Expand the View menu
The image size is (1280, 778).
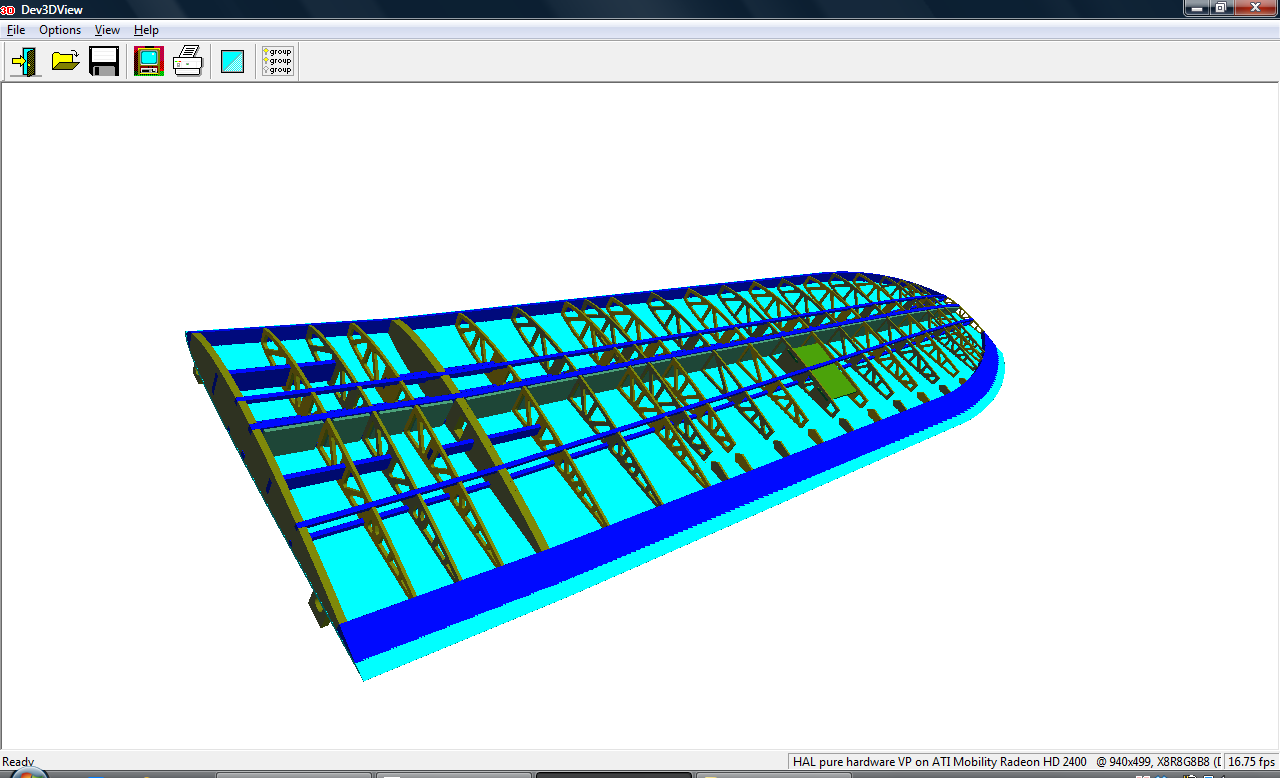point(107,30)
